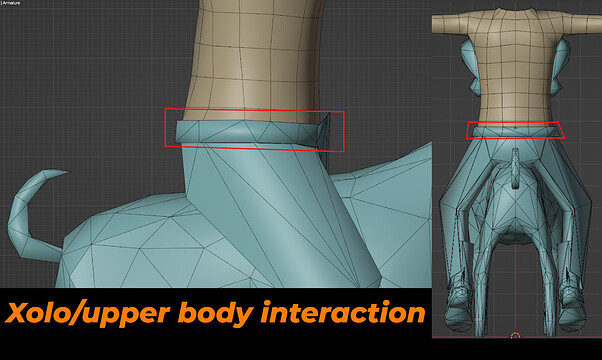Click the shirt collar opening in rear view
Image resolution: width=602 pixels, height=360 pixels.
pyautogui.click(x=515, y=11)
